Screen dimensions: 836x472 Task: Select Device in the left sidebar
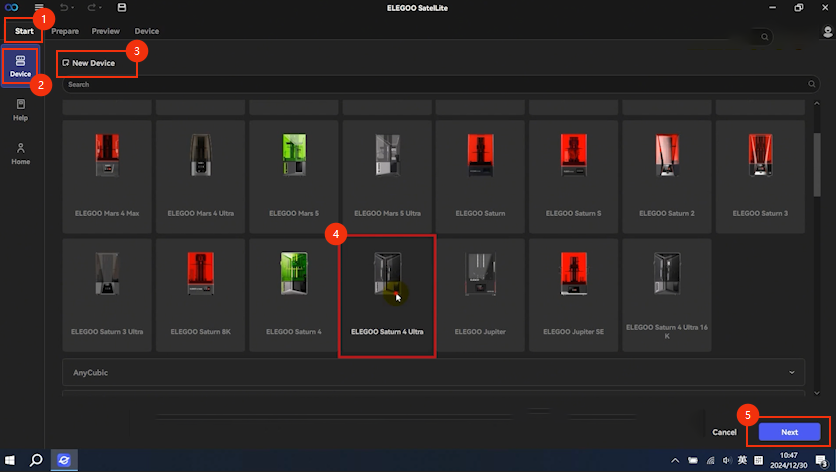20,66
